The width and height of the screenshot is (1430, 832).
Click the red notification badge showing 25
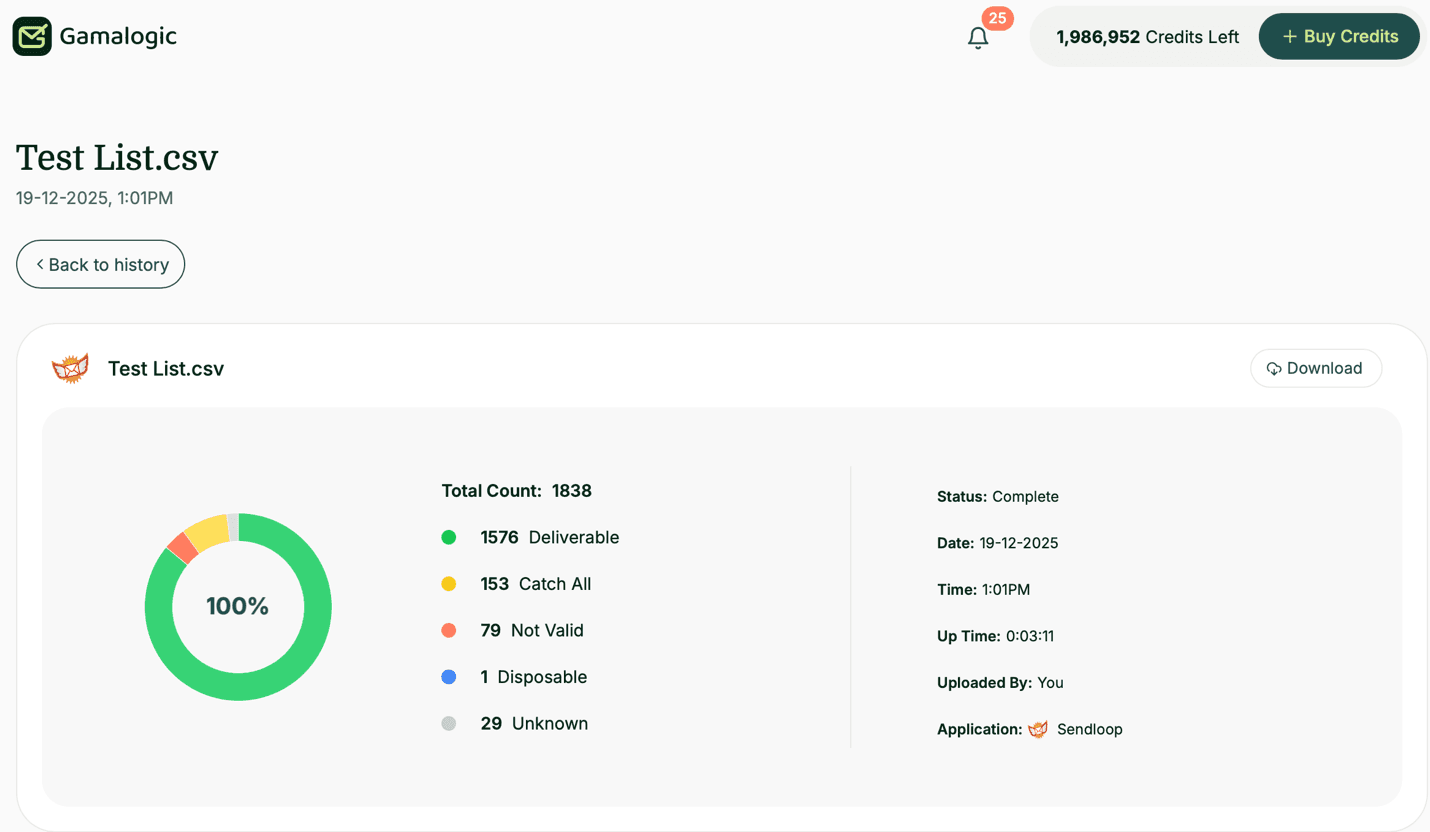(x=997, y=18)
